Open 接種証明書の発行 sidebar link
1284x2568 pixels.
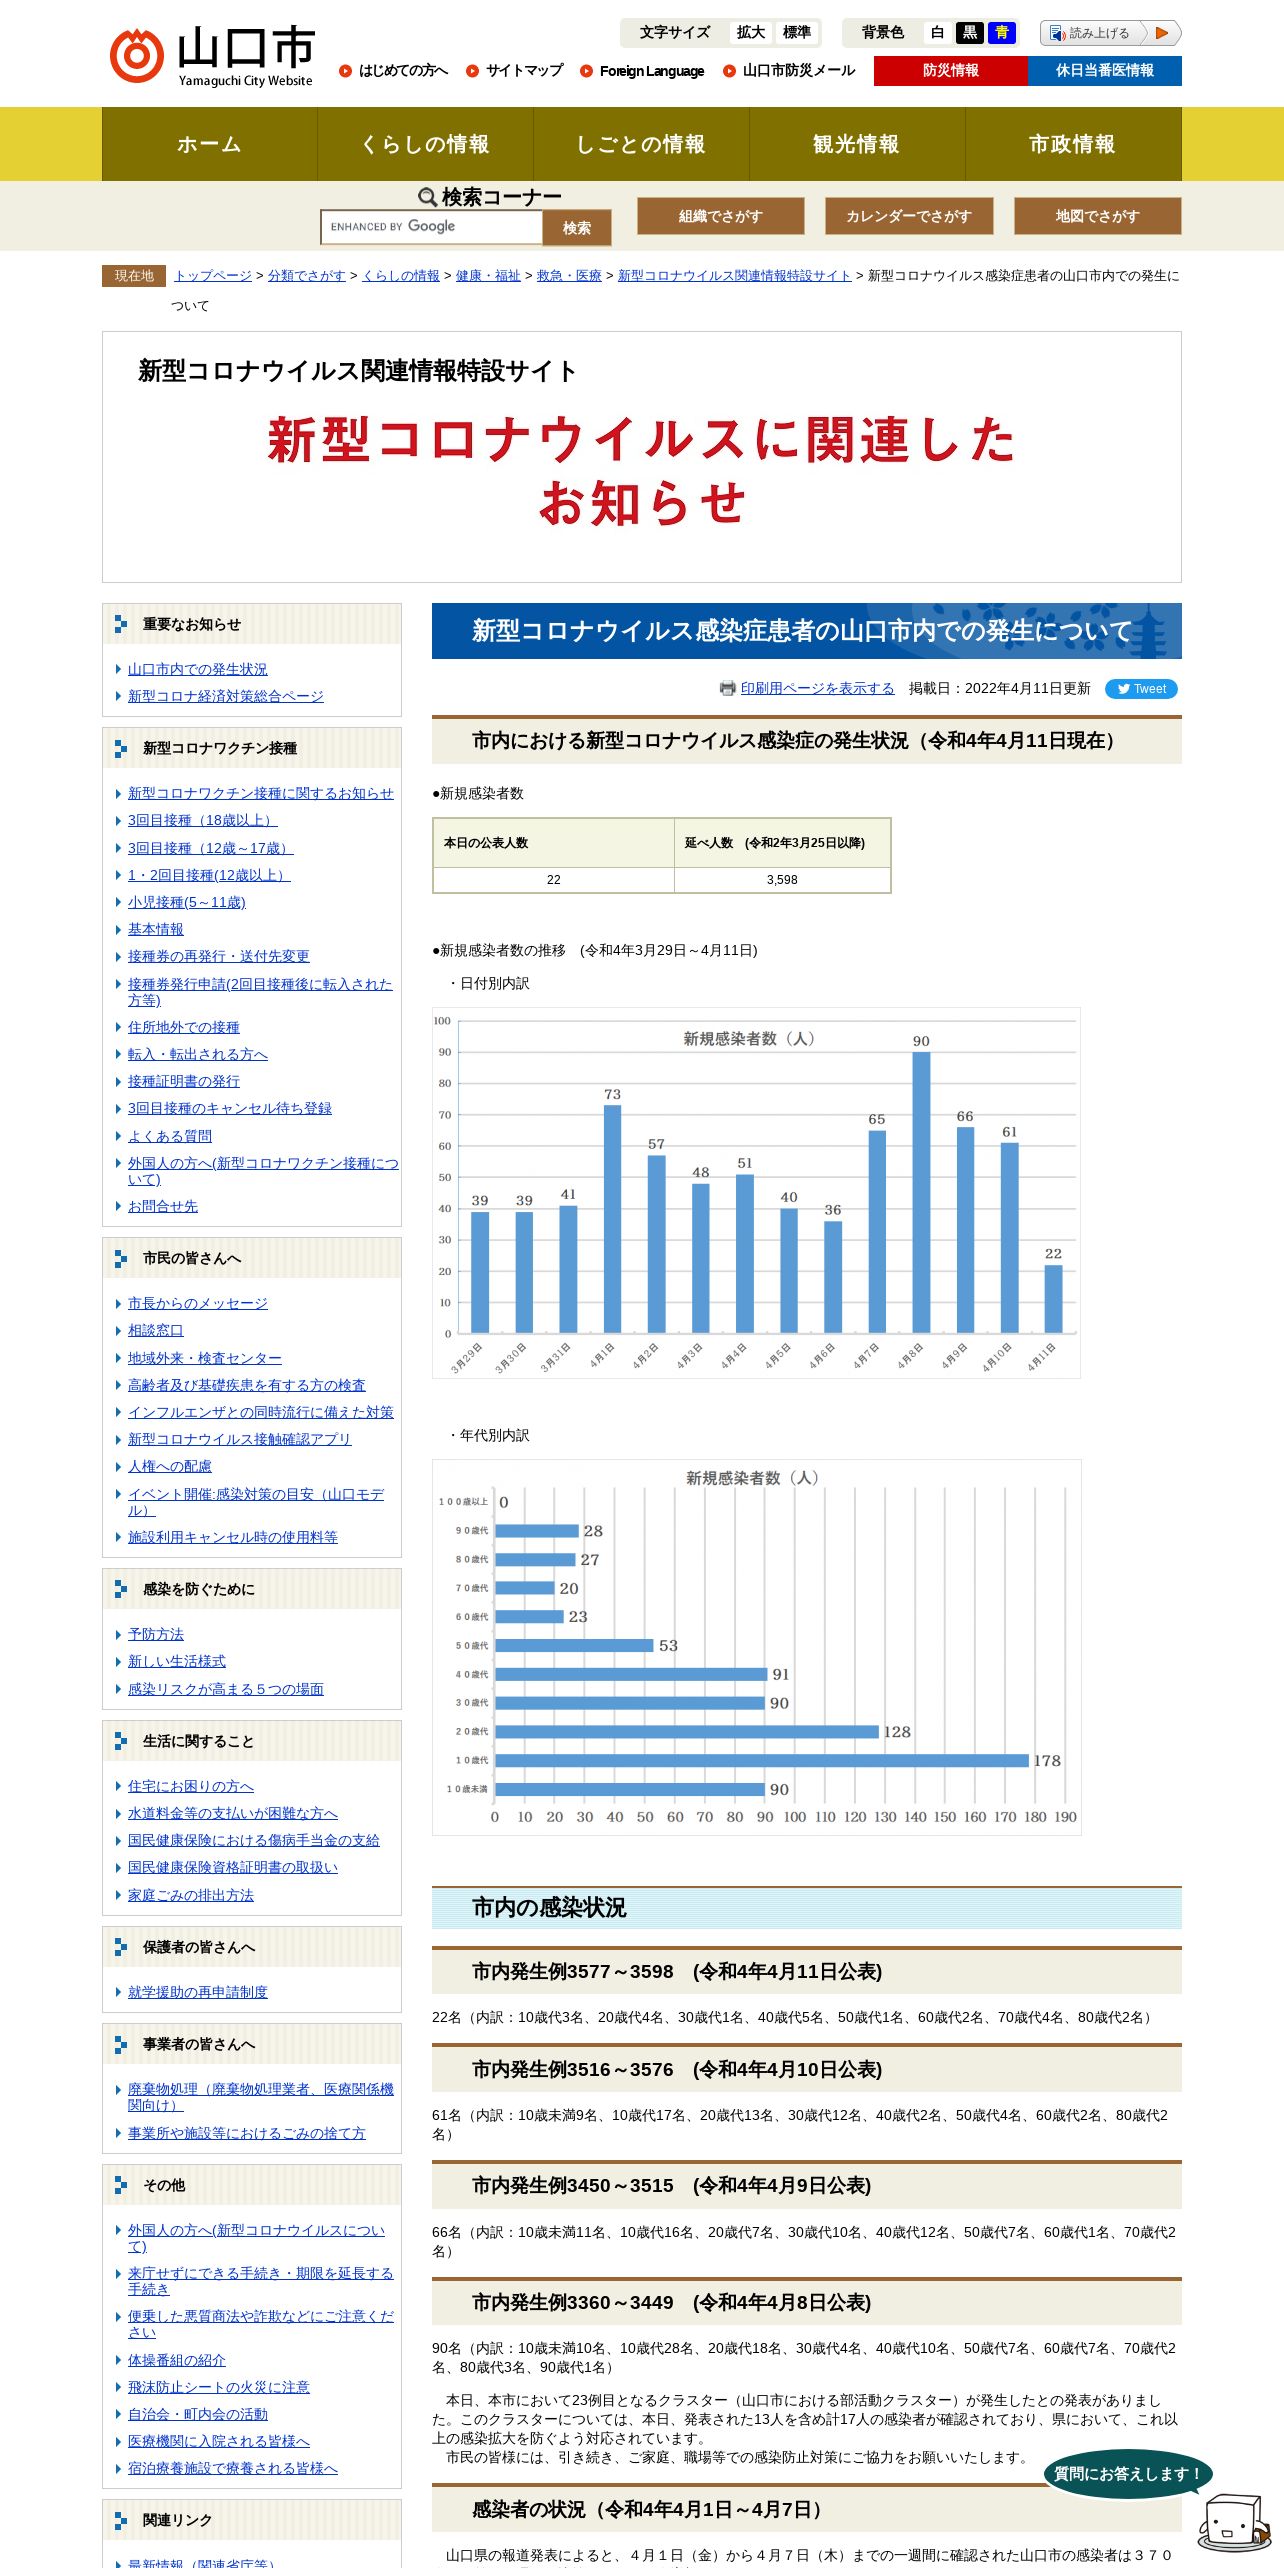pyautogui.click(x=184, y=1082)
